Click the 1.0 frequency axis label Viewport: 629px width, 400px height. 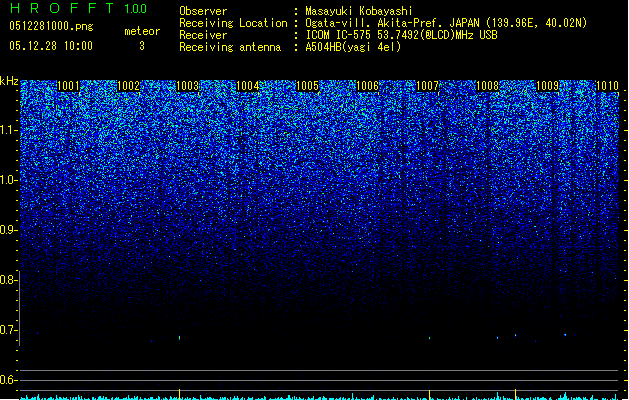point(9,181)
